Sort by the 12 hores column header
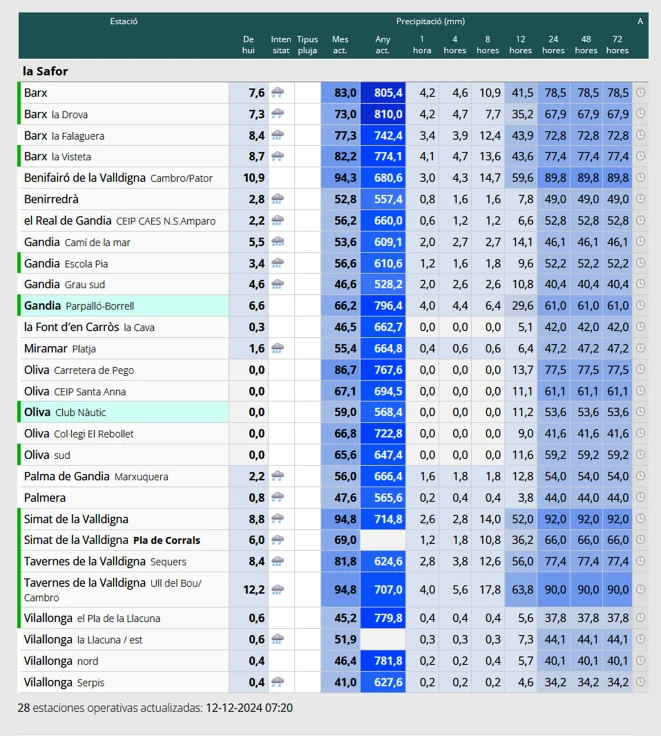661x736 pixels. (x=521, y=45)
